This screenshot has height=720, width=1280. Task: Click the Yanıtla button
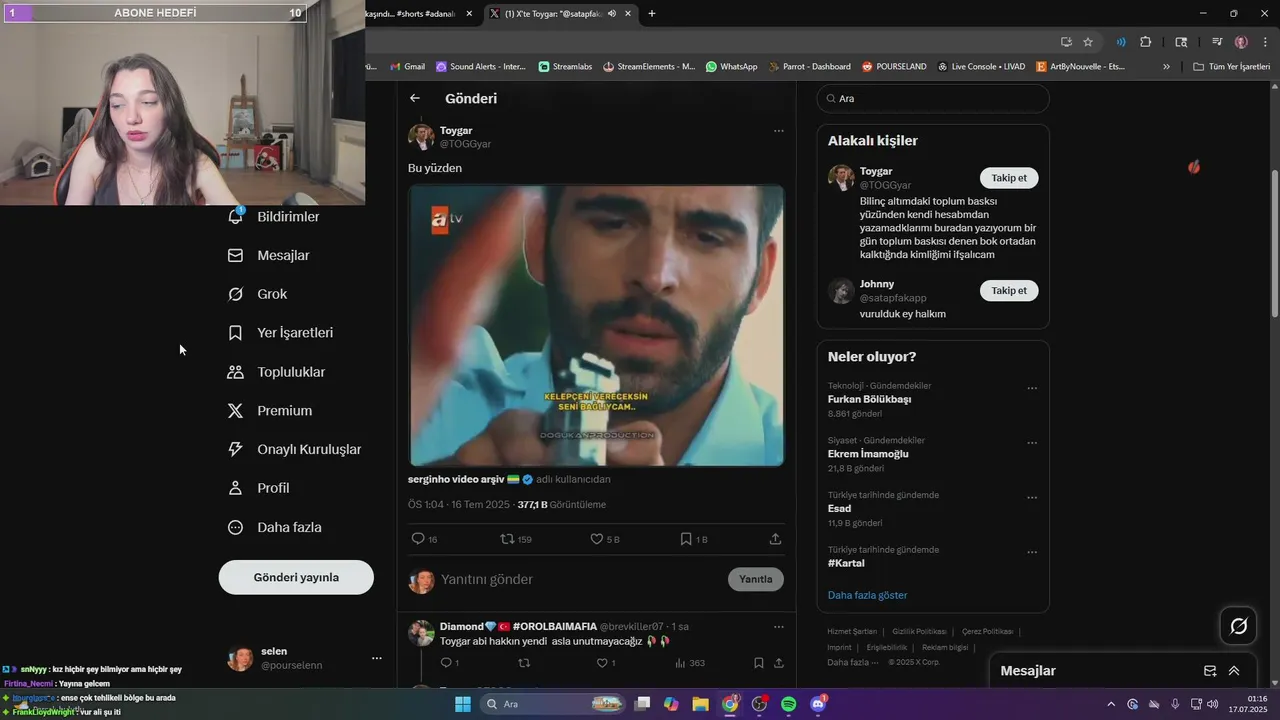point(756,579)
